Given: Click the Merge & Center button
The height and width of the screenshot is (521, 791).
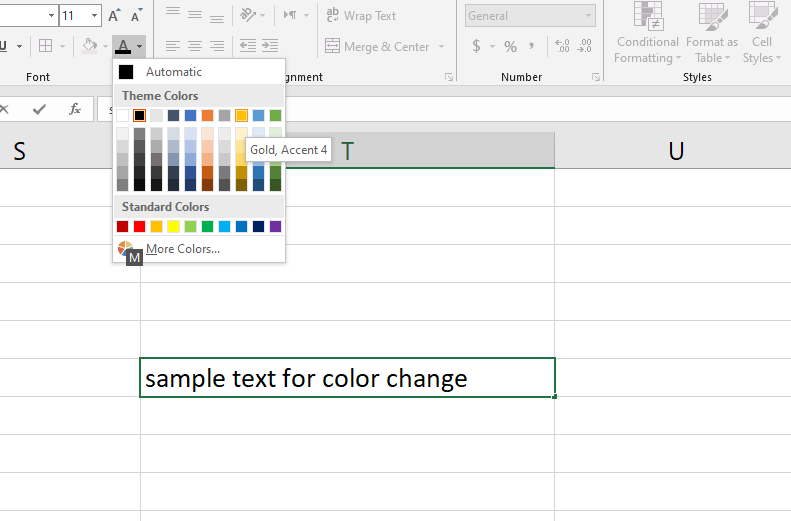Looking at the screenshot, I should pos(376,46).
